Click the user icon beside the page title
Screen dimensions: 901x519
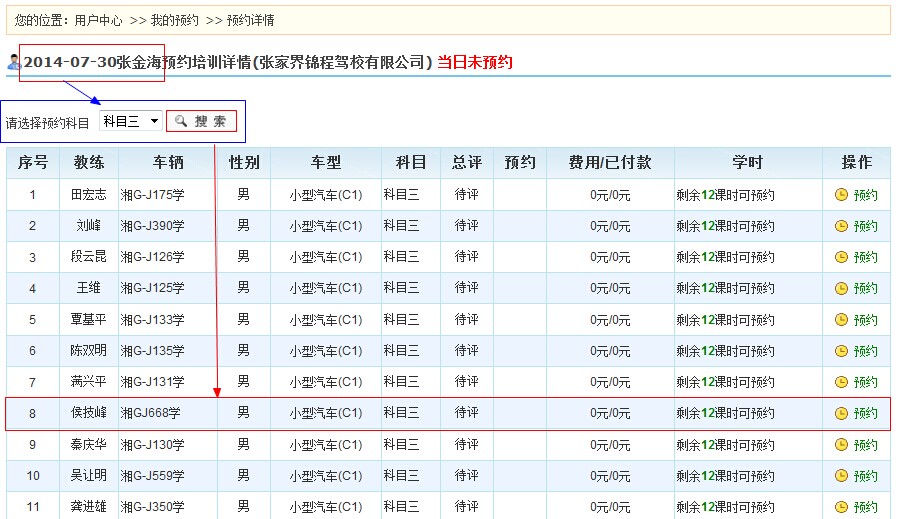[13, 62]
